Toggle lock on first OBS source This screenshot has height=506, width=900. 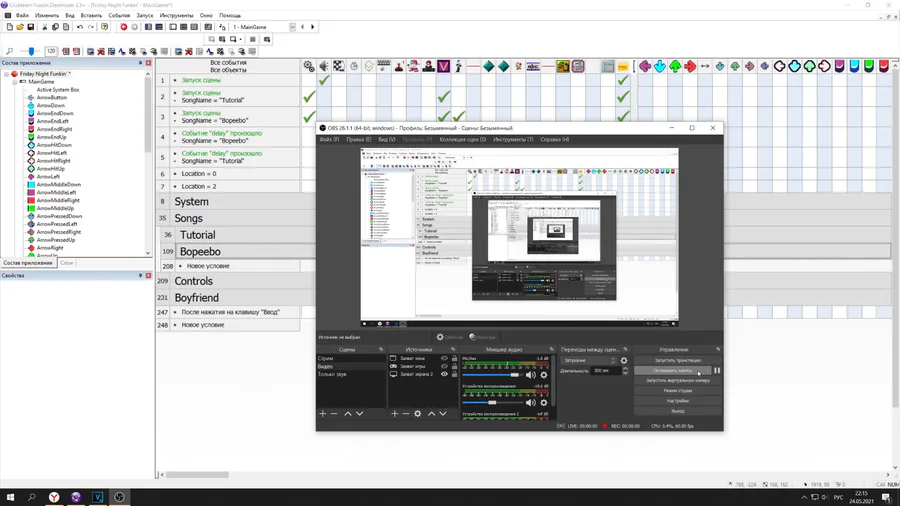pyautogui.click(x=454, y=358)
